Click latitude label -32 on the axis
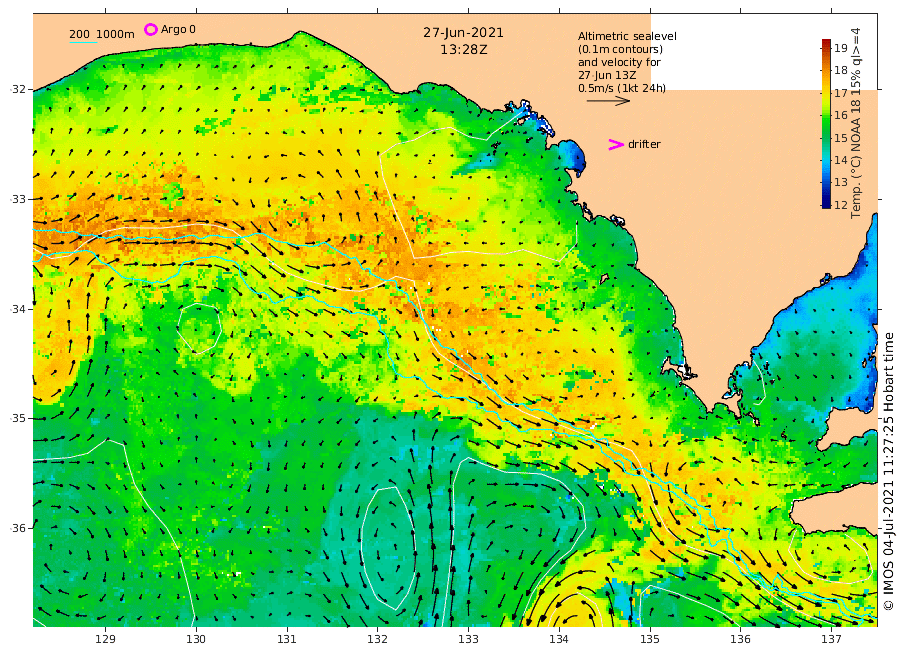The image size is (900, 660). [18, 90]
